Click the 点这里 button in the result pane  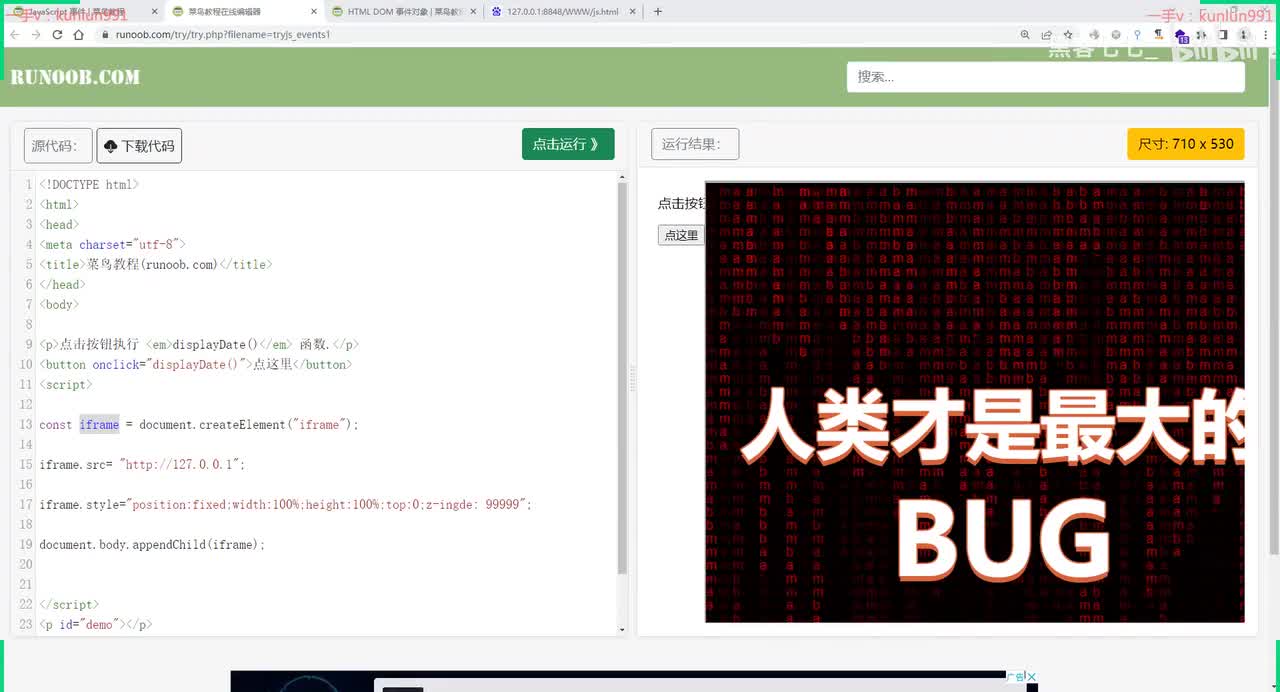click(681, 235)
